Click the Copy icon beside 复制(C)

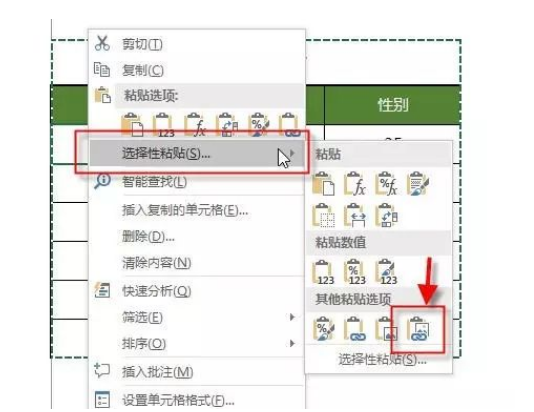click(x=102, y=70)
